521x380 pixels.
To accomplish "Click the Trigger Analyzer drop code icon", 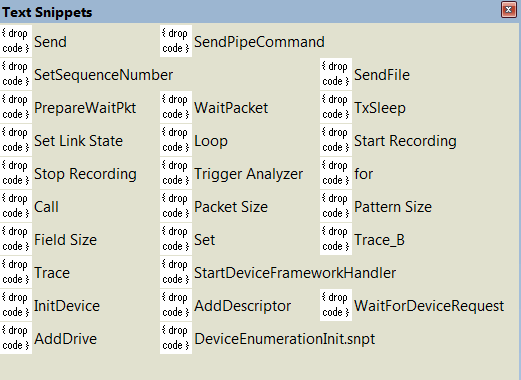I will [176, 173].
